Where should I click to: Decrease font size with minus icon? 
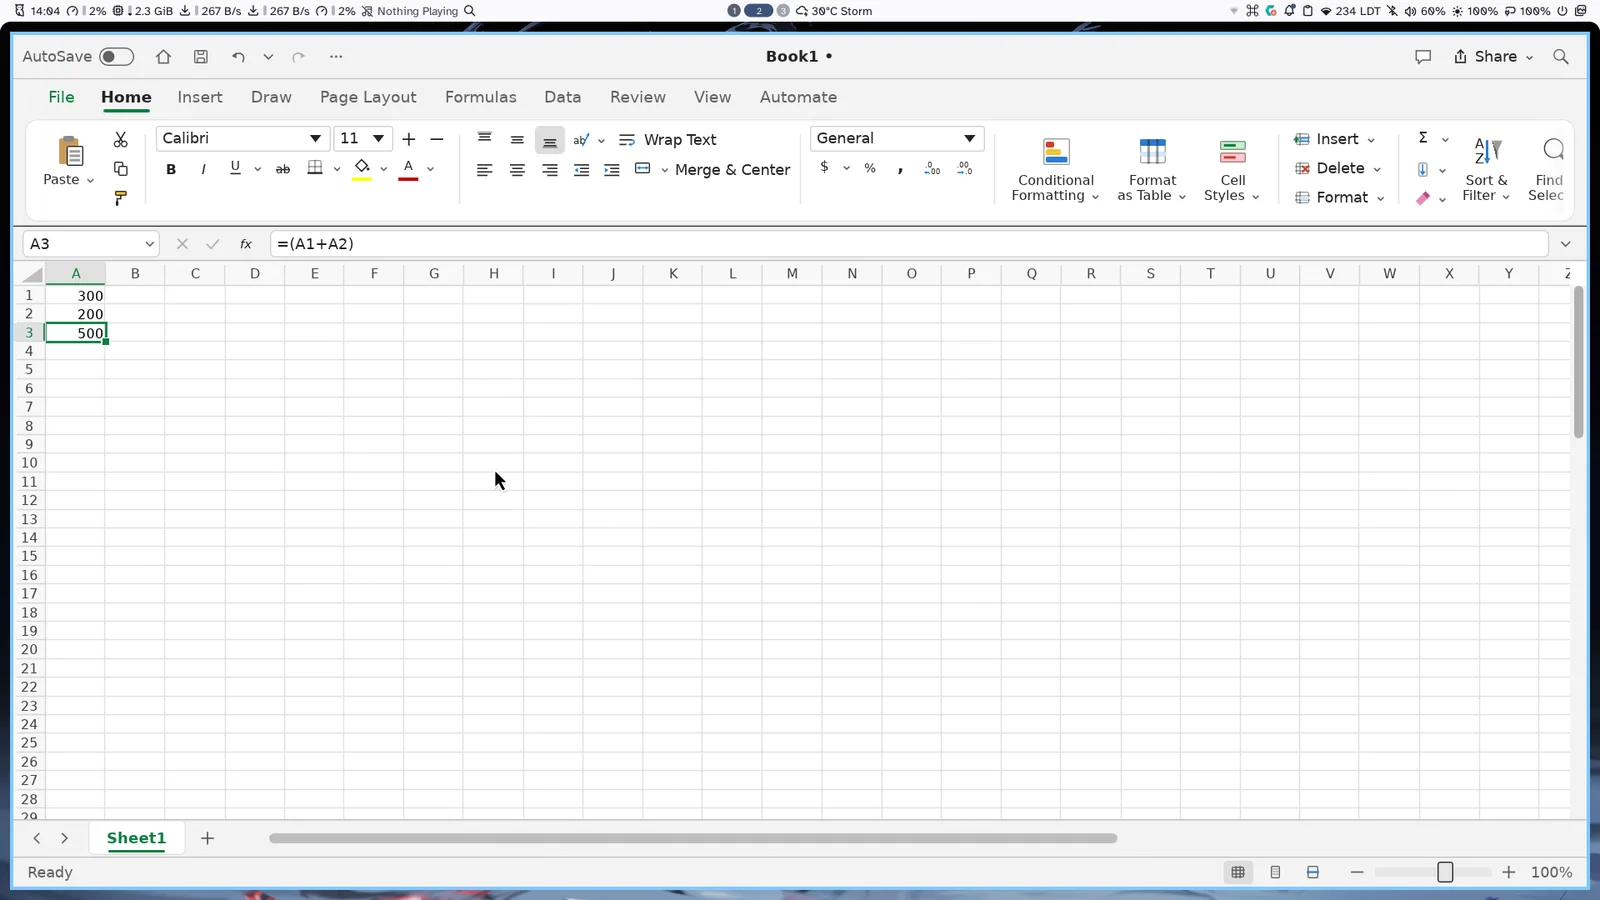tap(437, 139)
